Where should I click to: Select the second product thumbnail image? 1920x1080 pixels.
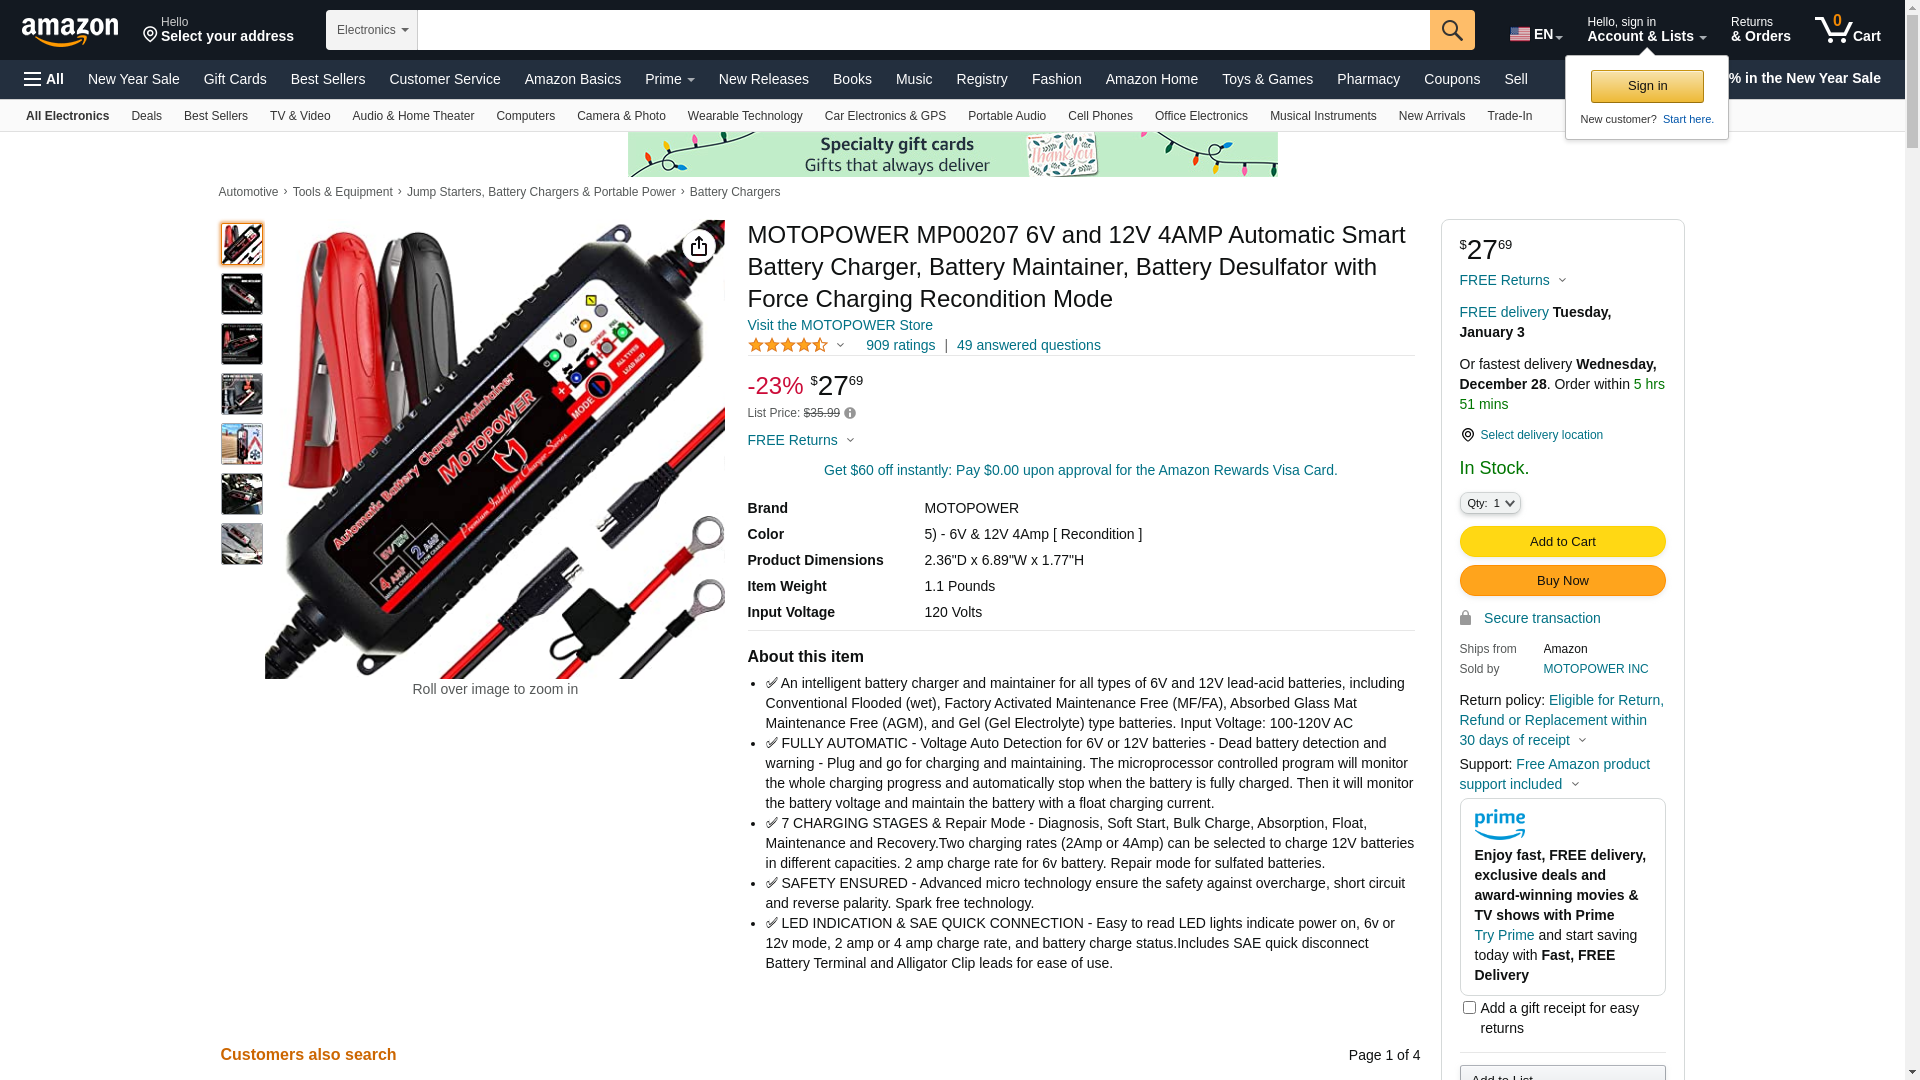pyautogui.click(x=242, y=294)
